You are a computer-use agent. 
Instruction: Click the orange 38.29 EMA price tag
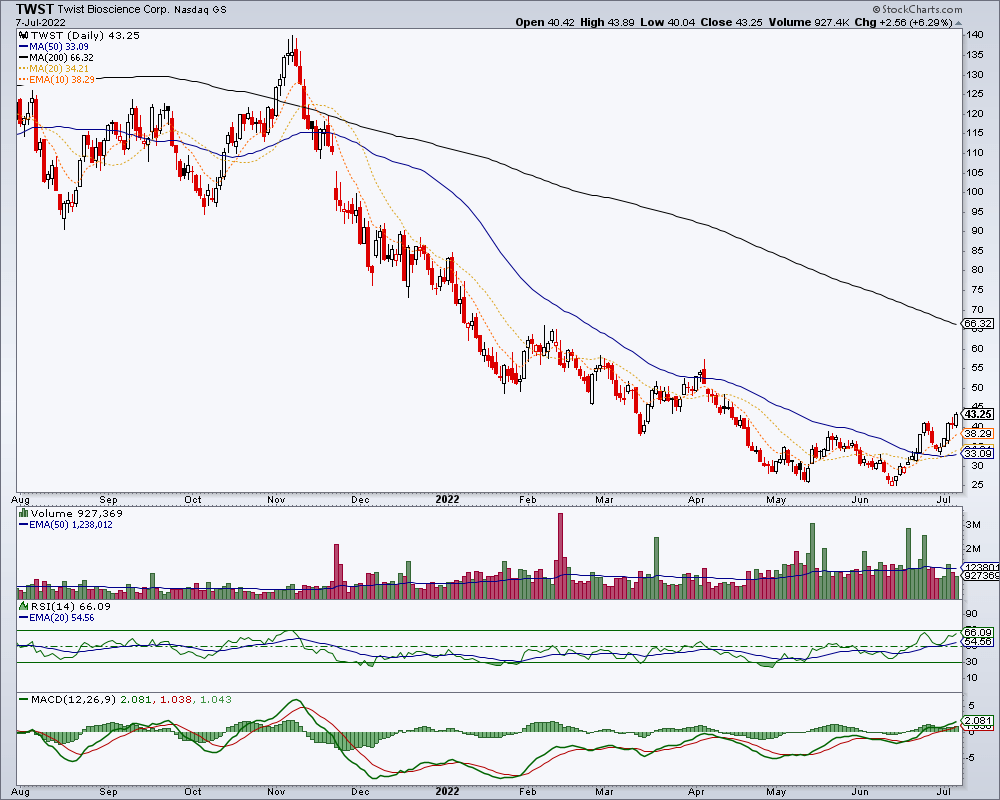978,434
